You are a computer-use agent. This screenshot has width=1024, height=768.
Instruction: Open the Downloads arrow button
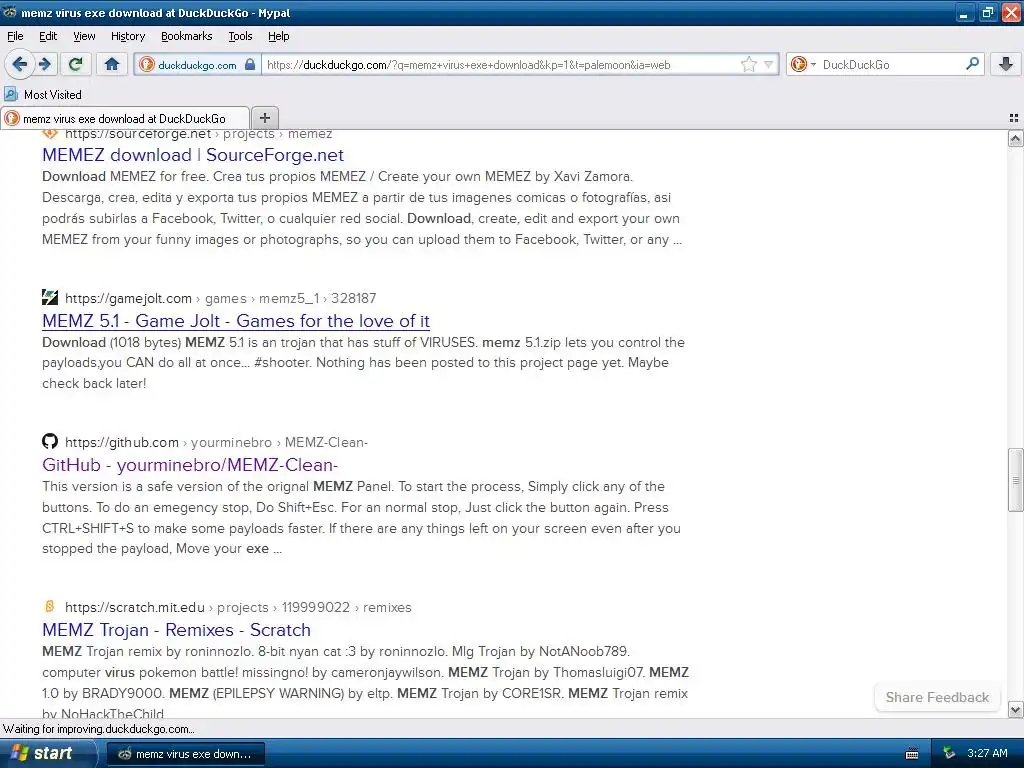click(x=1006, y=64)
